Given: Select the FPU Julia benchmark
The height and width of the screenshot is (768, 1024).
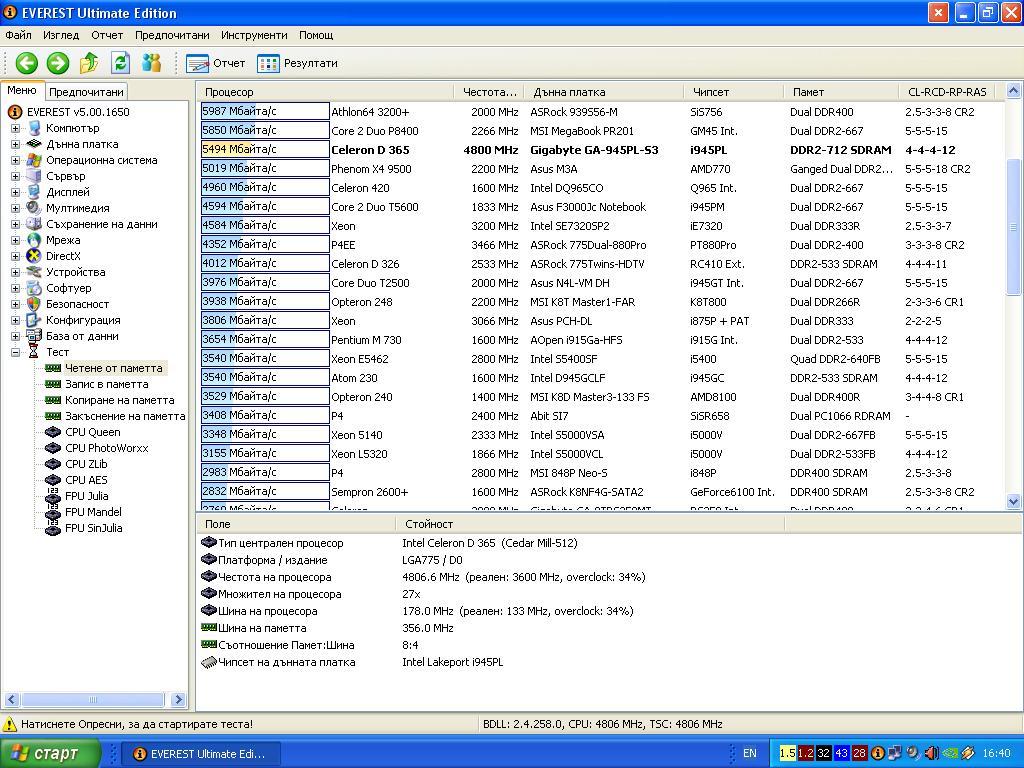Looking at the screenshot, I should [86, 496].
